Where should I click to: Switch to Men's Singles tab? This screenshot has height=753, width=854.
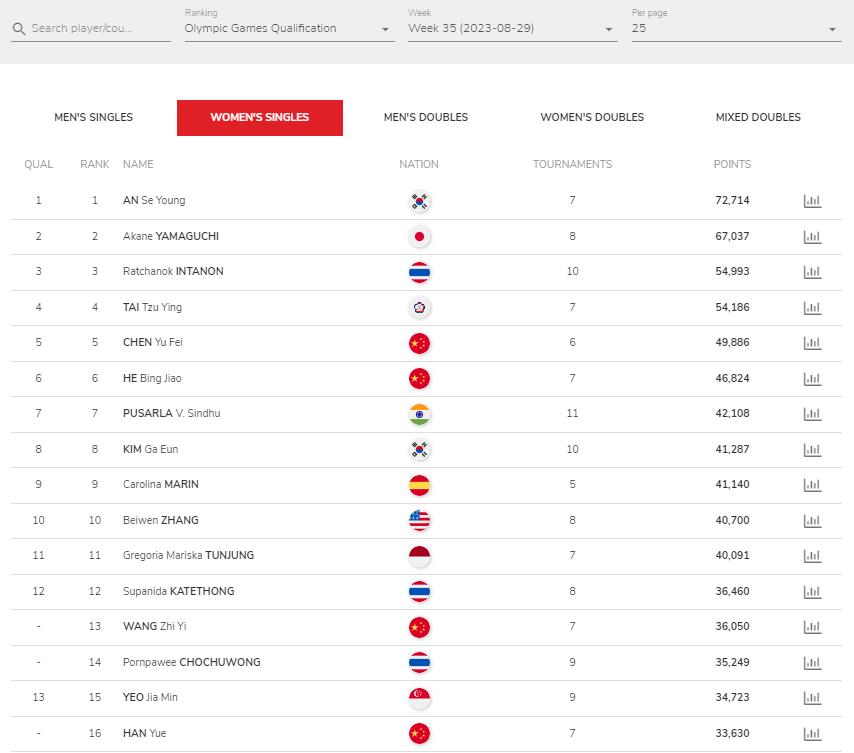(x=94, y=117)
